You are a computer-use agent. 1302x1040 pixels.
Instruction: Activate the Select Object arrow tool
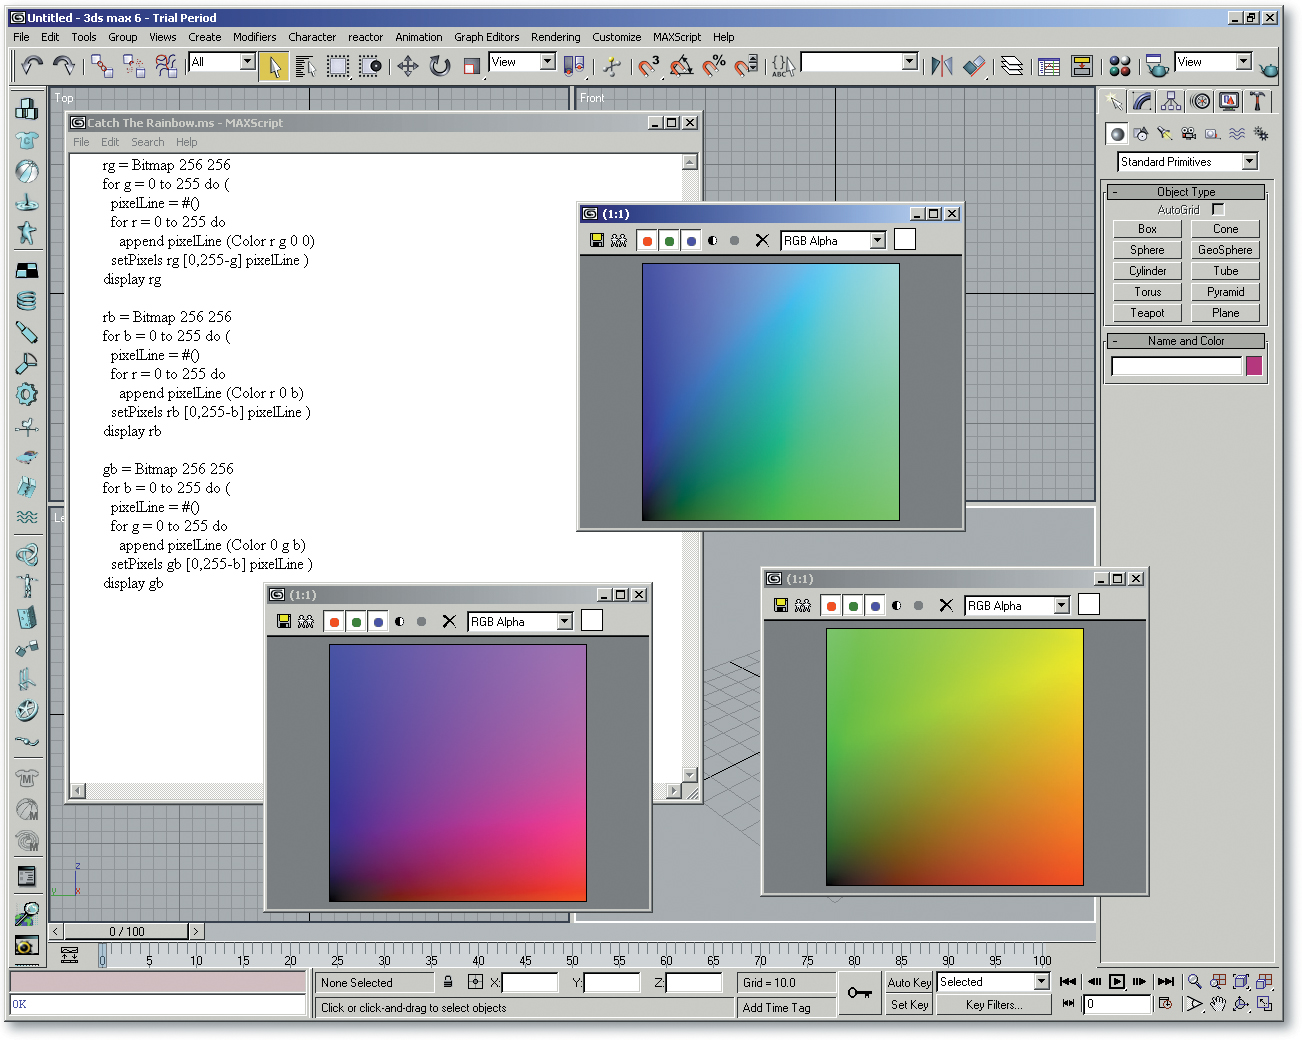[x=273, y=66]
